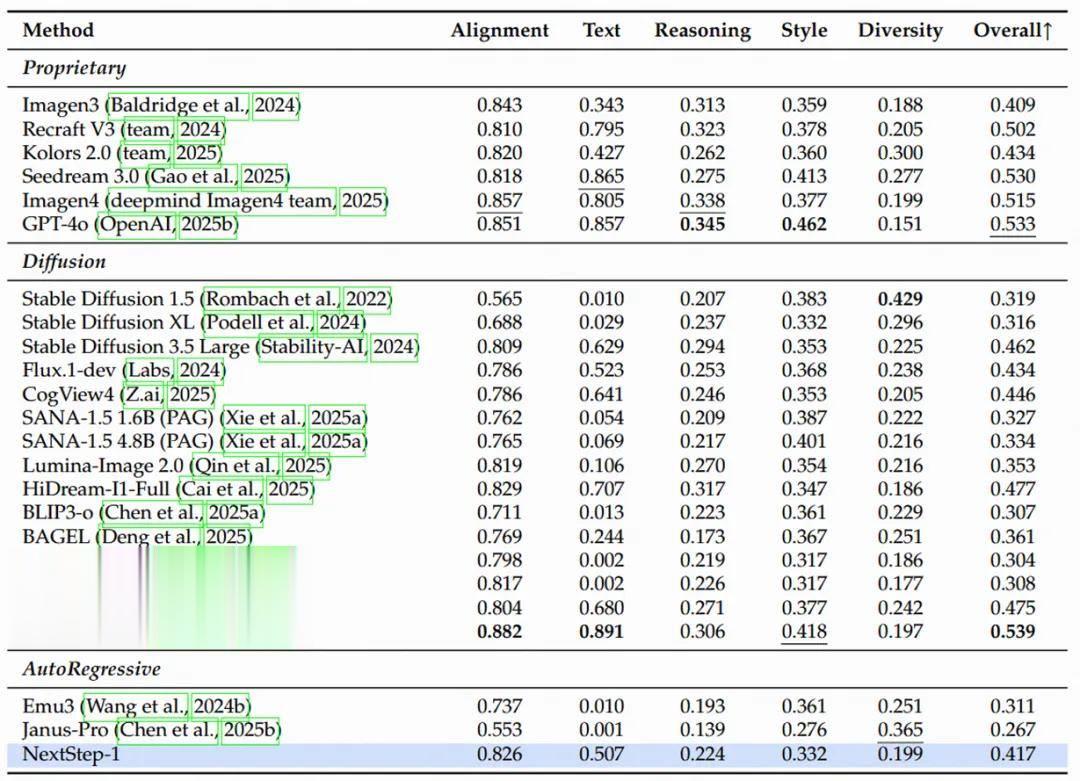Click the bold overall score 0.539

(x=1012, y=632)
